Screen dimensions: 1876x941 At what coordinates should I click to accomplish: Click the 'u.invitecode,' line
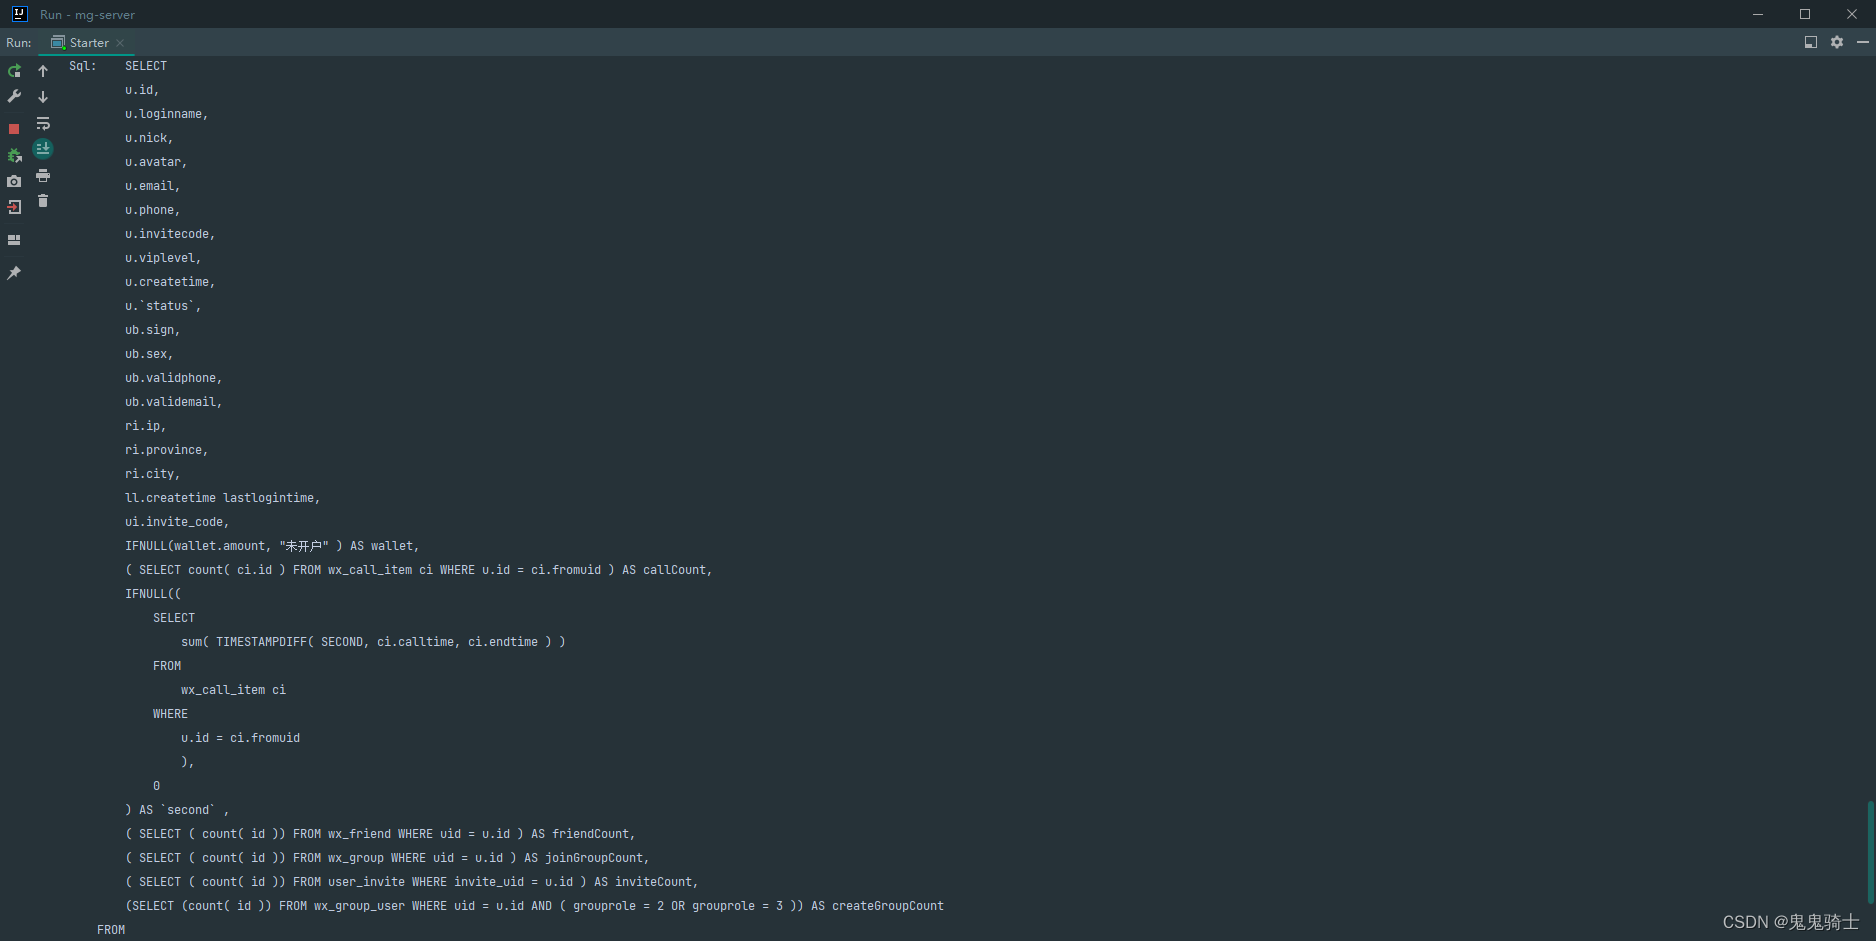[x=170, y=234]
